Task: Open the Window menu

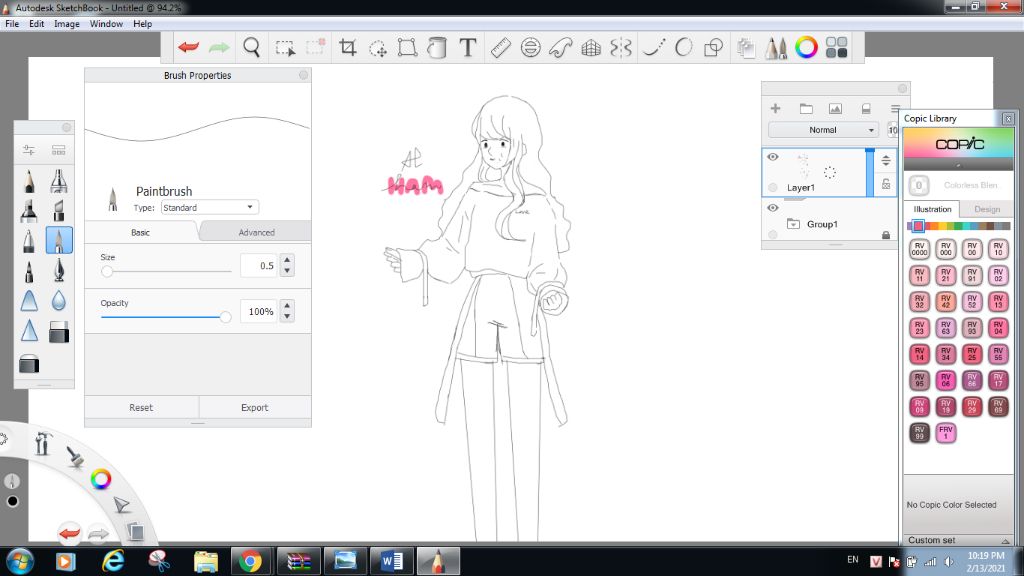Action: click(106, 24)
